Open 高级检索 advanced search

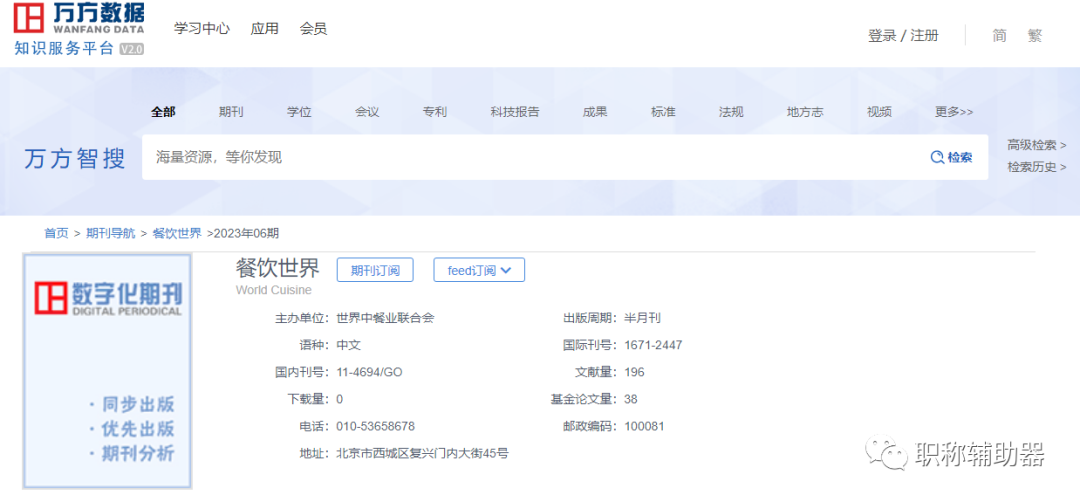coord(1037,145)
